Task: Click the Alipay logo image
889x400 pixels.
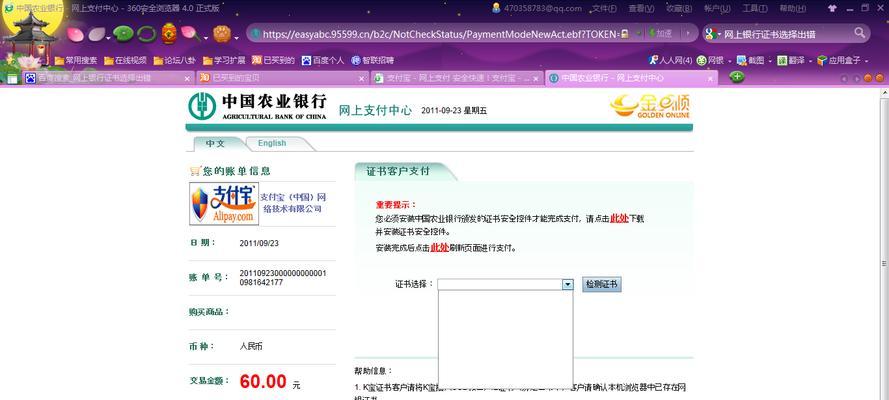Action: (223, 204)
